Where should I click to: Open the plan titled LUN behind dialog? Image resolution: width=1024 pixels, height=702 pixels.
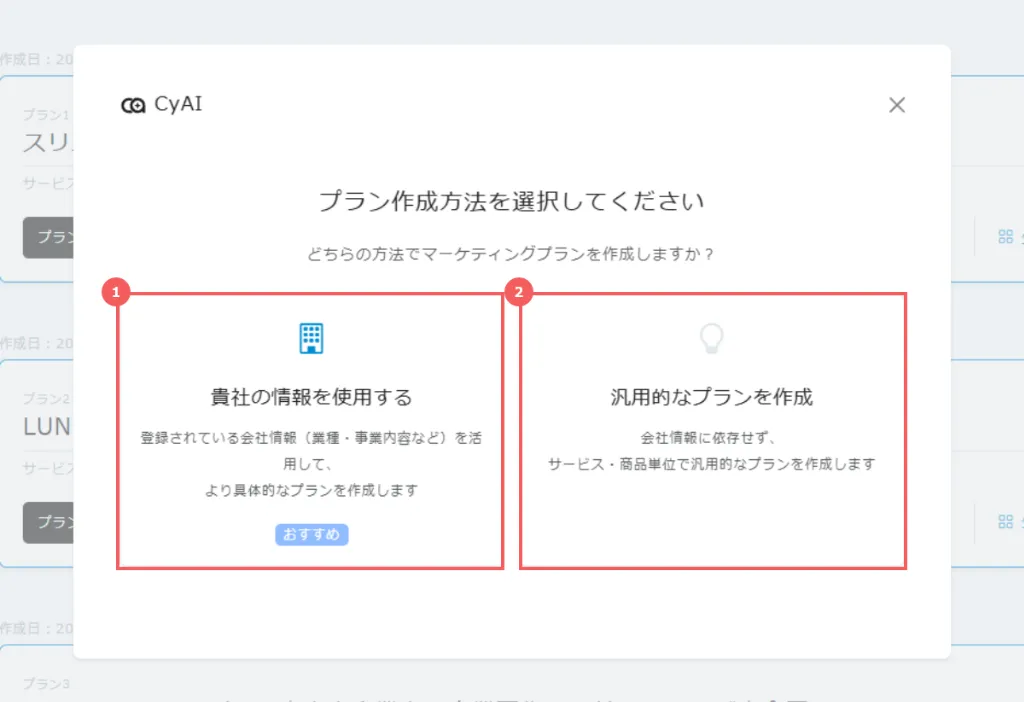coord(47,427)
